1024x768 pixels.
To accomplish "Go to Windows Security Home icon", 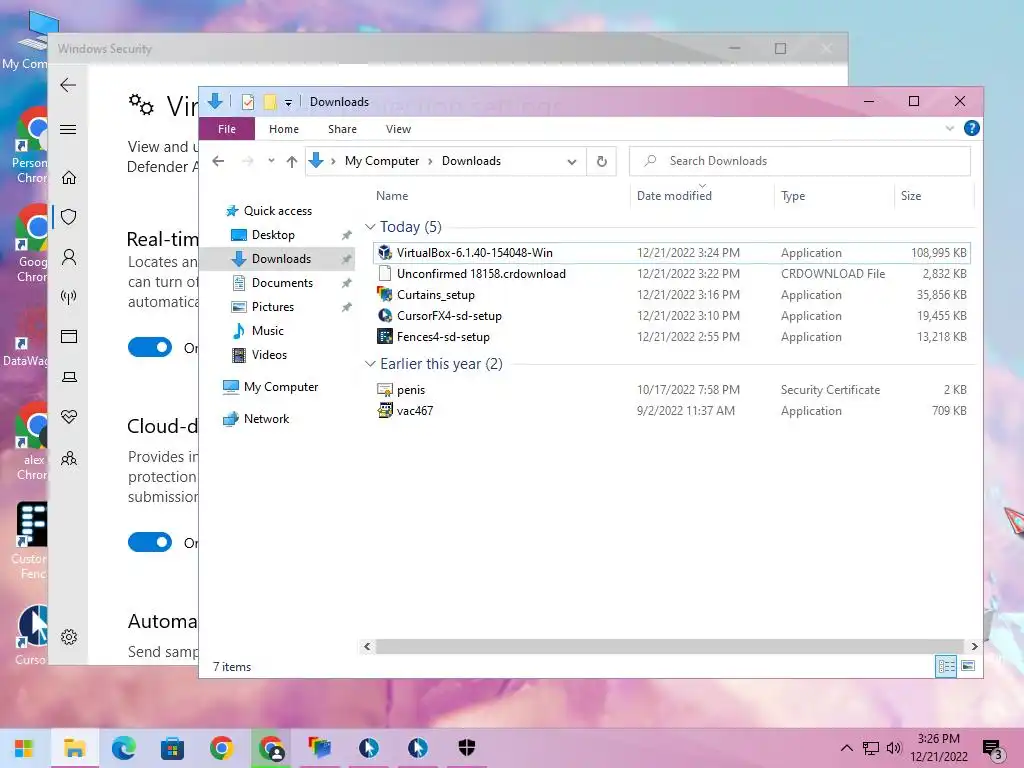I will point(69,178).
